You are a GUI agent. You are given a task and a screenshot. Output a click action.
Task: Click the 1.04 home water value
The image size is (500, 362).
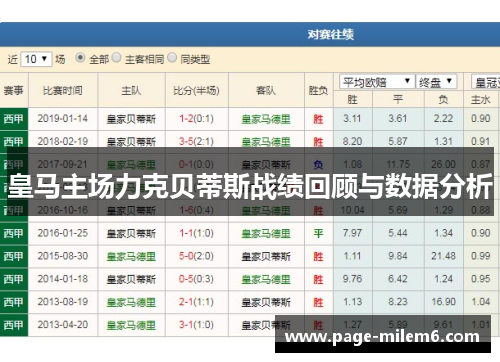click(x=481, y=302)
